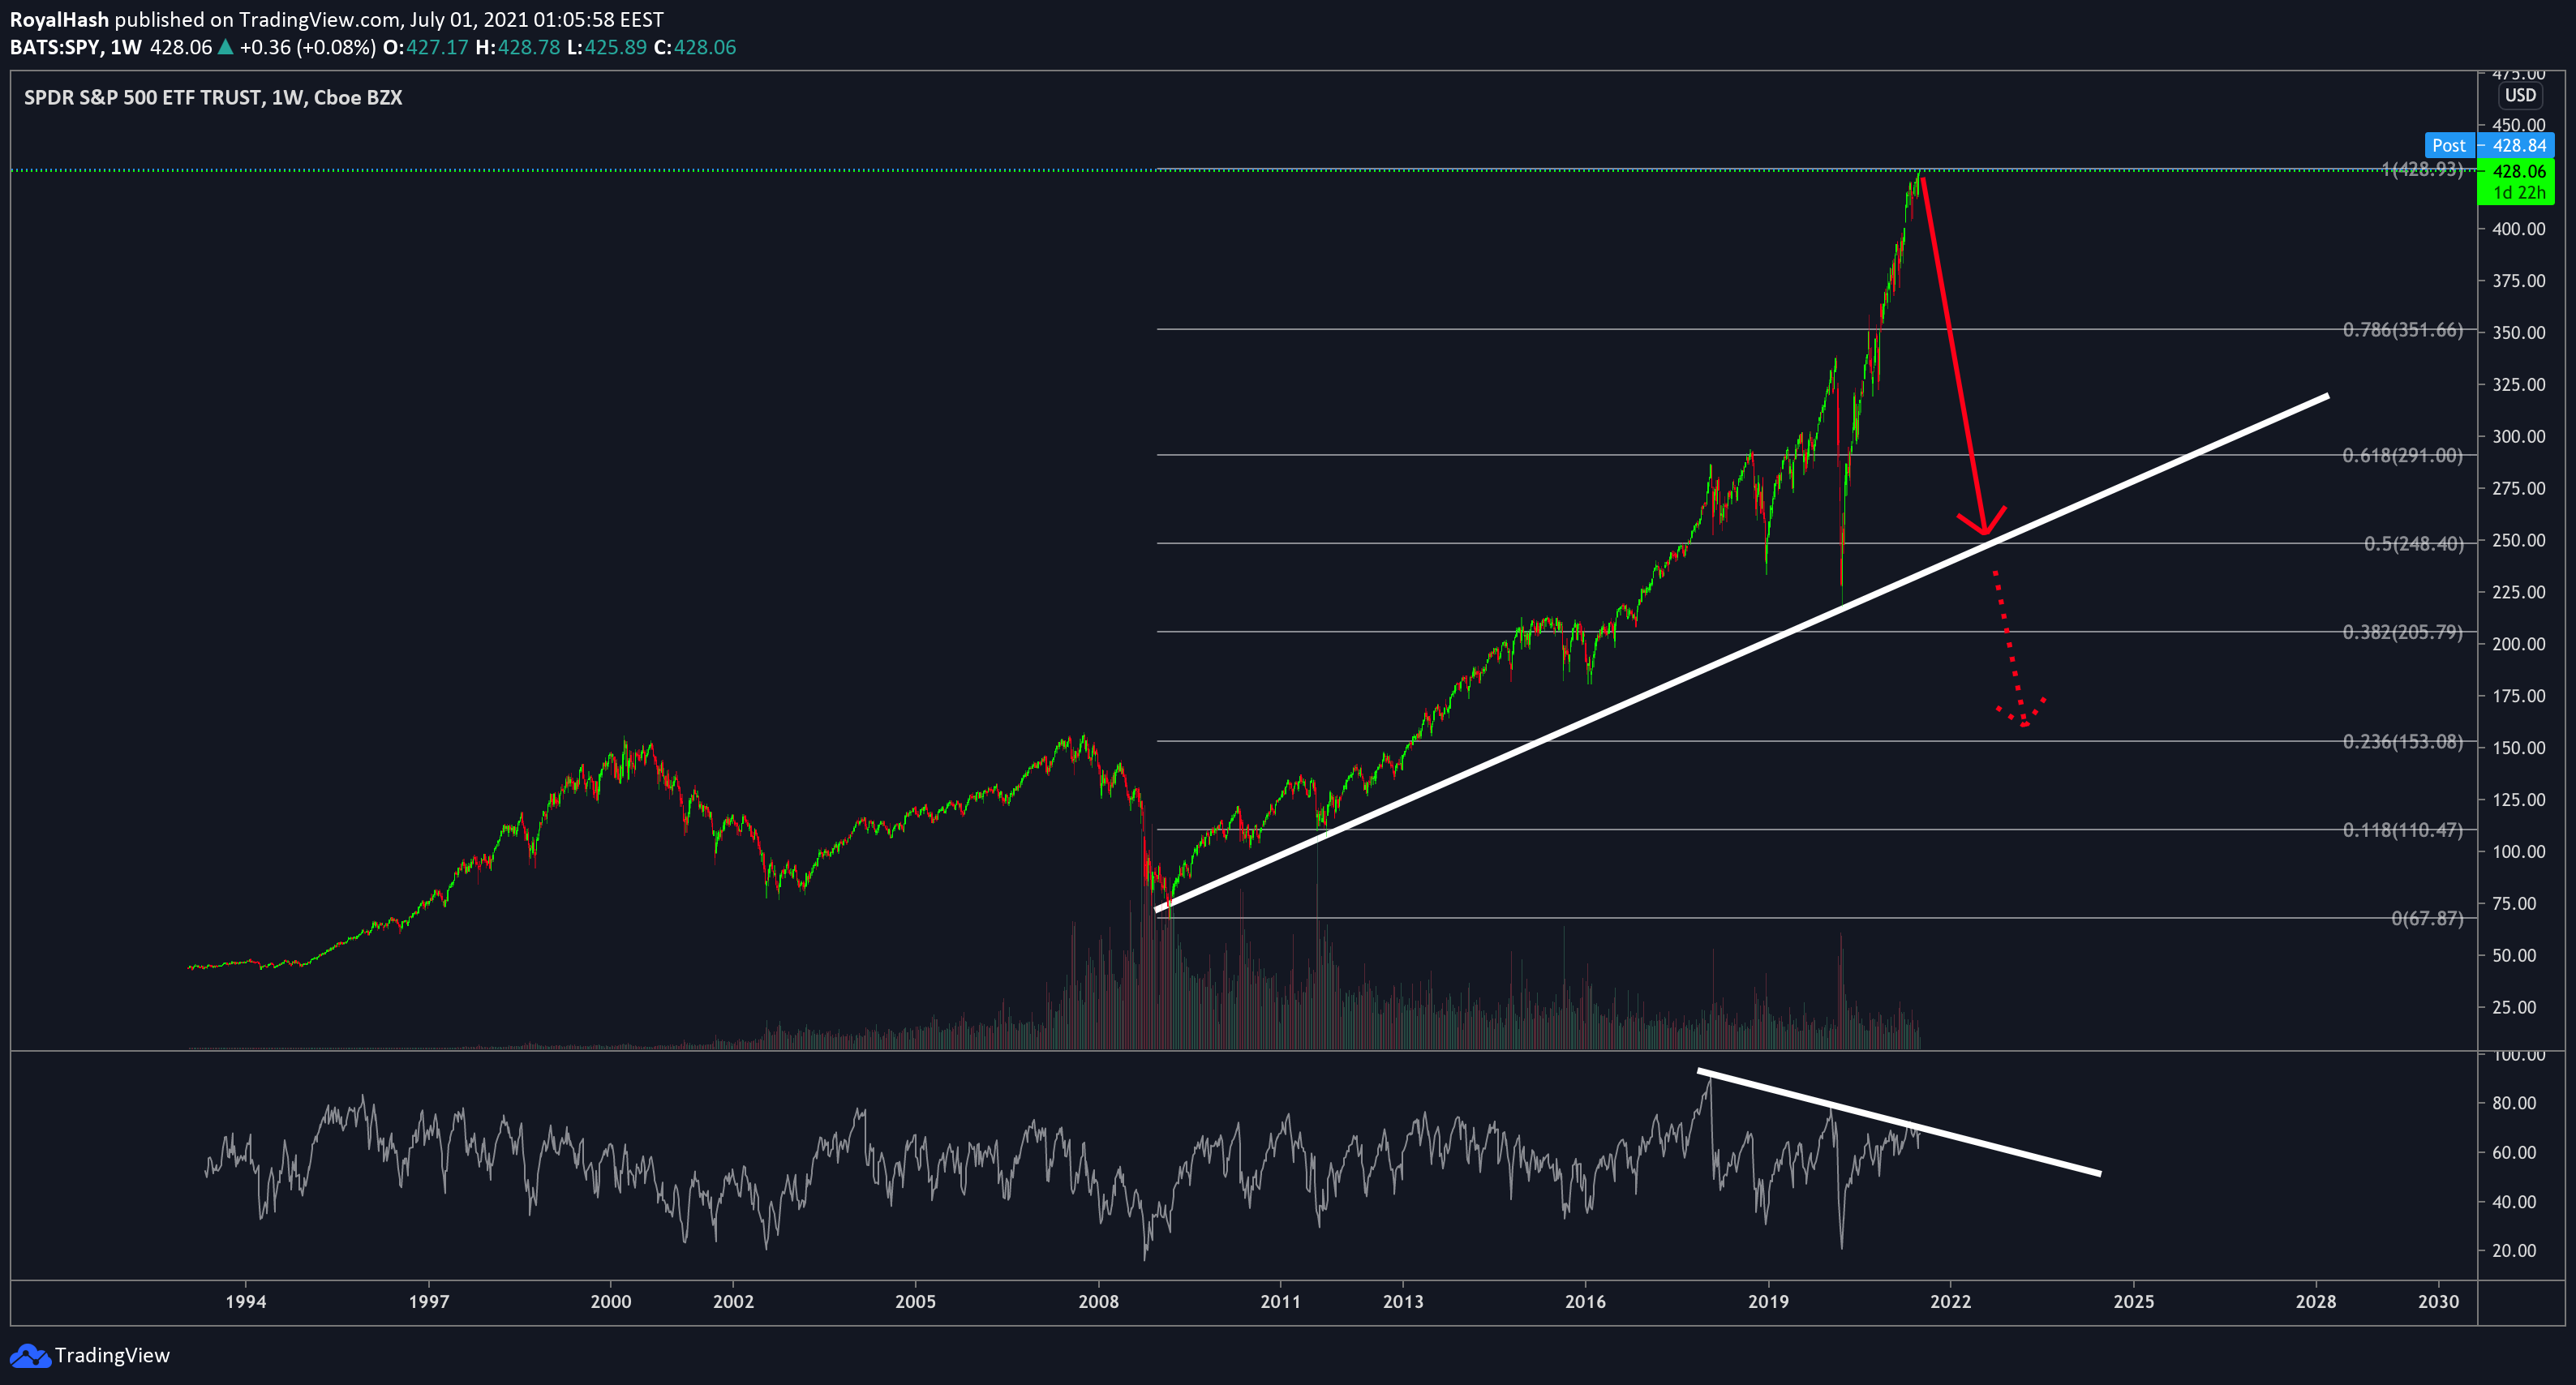This screenshot has height=1385, width=2576.
Task: Click the 0(67.87) Fibonacci base label
Action: pyautogui.click(x=2427, y=918)
